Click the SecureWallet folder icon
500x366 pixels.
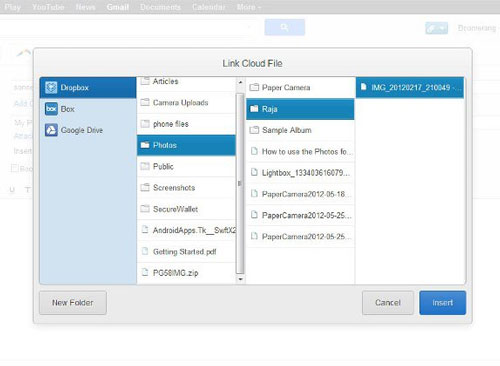click(145, 209)
